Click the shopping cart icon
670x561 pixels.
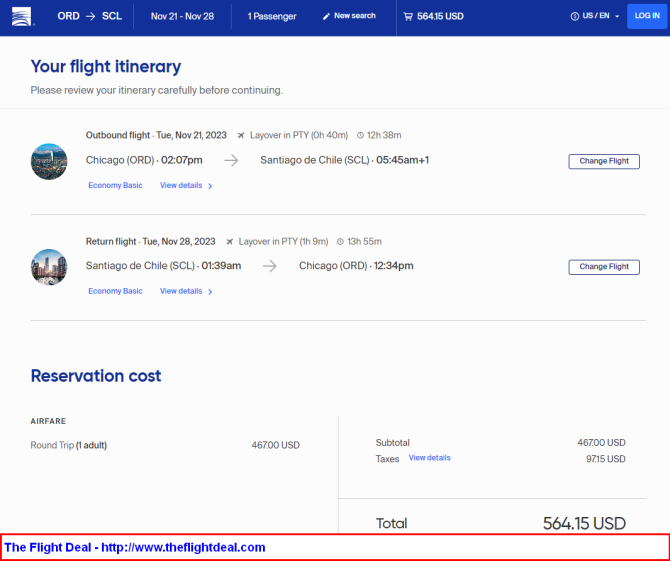(408, 17)
